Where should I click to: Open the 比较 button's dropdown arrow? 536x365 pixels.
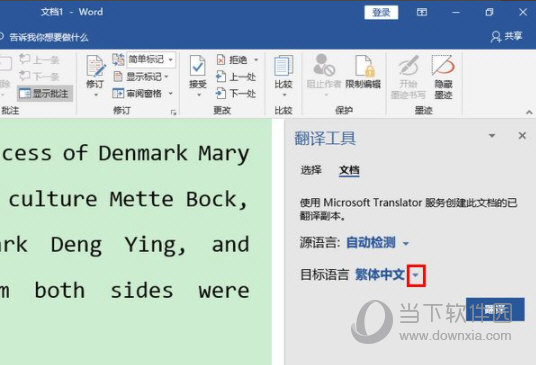pyautogui.click(x=284, y=95)
